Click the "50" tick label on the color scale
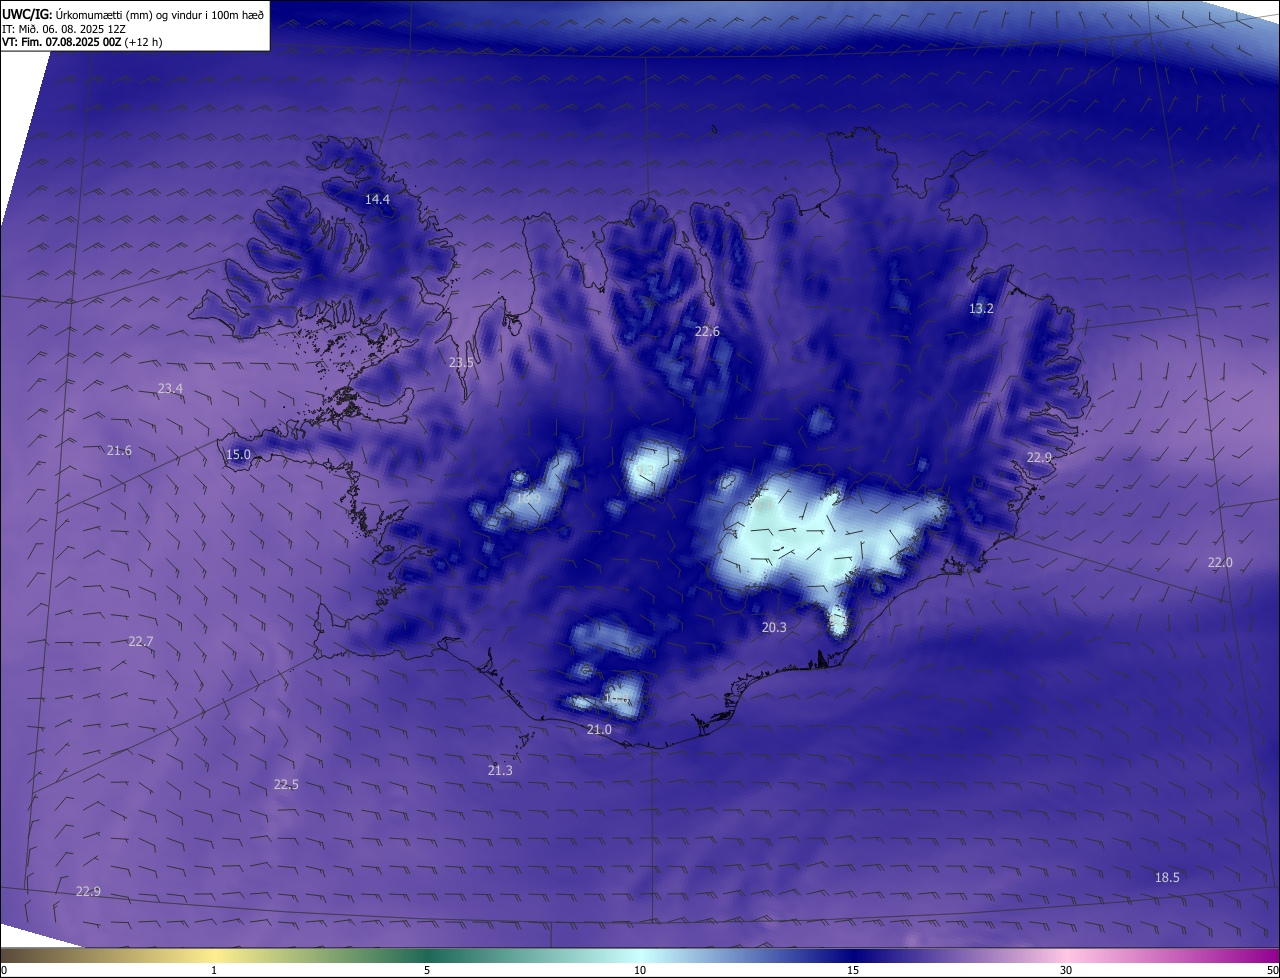The image size is (1280, 978). [x=1271, y=970]
